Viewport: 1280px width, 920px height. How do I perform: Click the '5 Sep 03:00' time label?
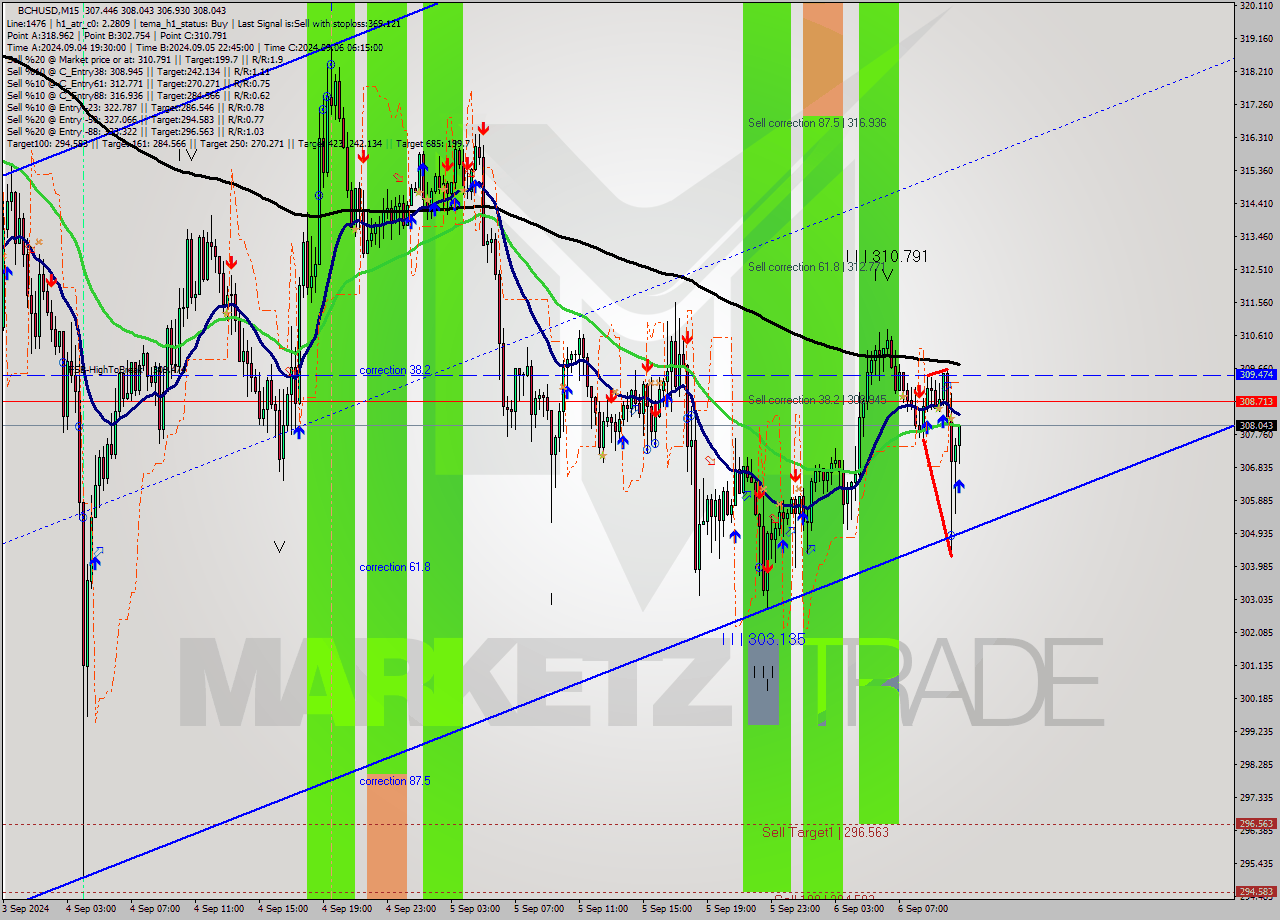pos(476,909)
